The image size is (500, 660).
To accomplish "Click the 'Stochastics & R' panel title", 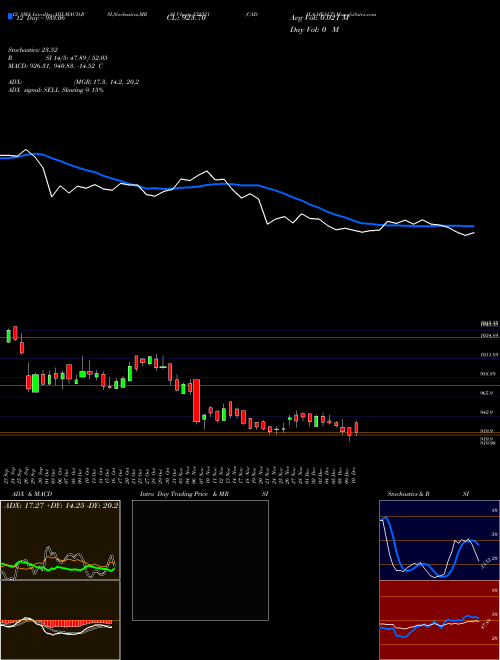I will click(x=408, y=494).
